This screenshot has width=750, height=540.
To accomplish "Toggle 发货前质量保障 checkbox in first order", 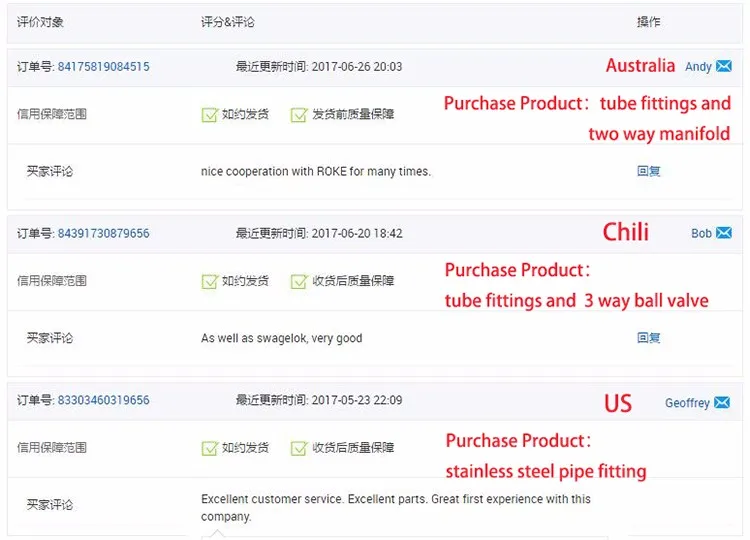I will tap(299, 115).
